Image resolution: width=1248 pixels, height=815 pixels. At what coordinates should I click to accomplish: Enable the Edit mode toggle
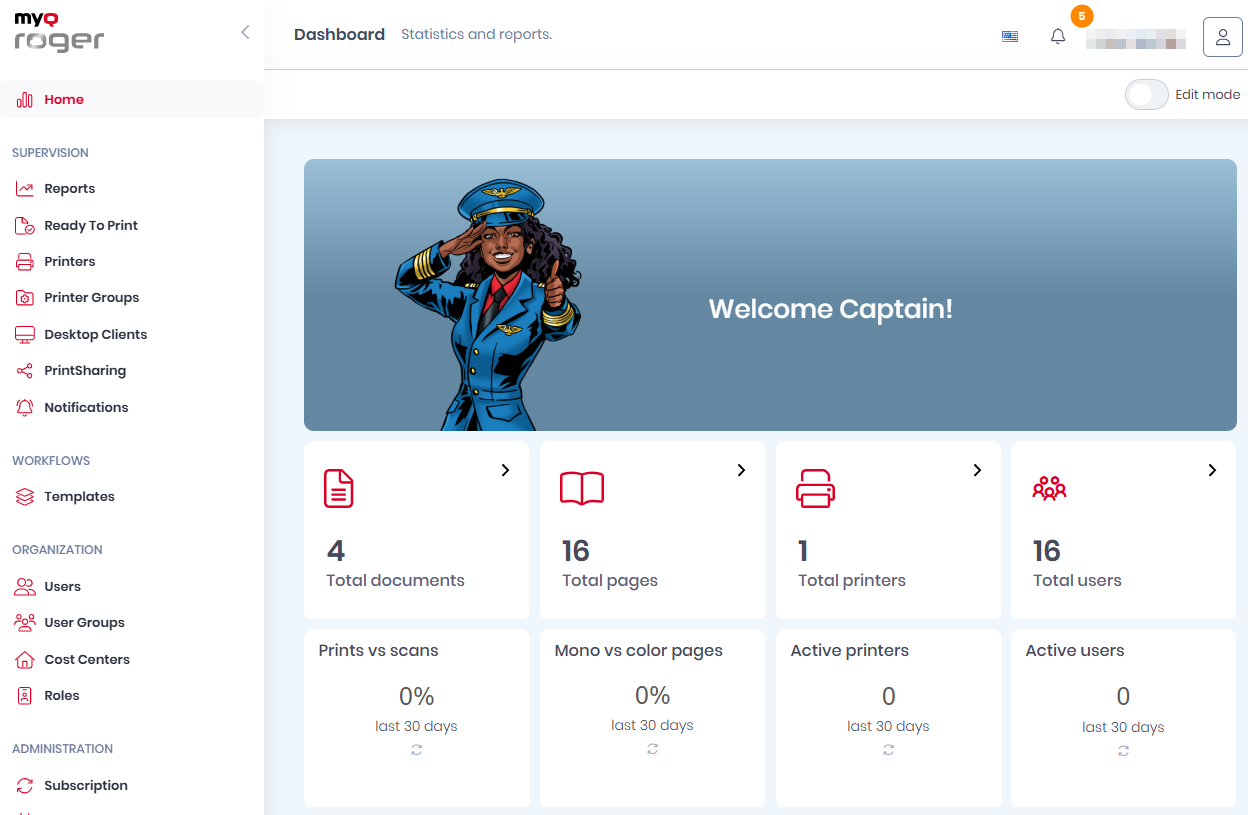click(x=1146, y=95)
